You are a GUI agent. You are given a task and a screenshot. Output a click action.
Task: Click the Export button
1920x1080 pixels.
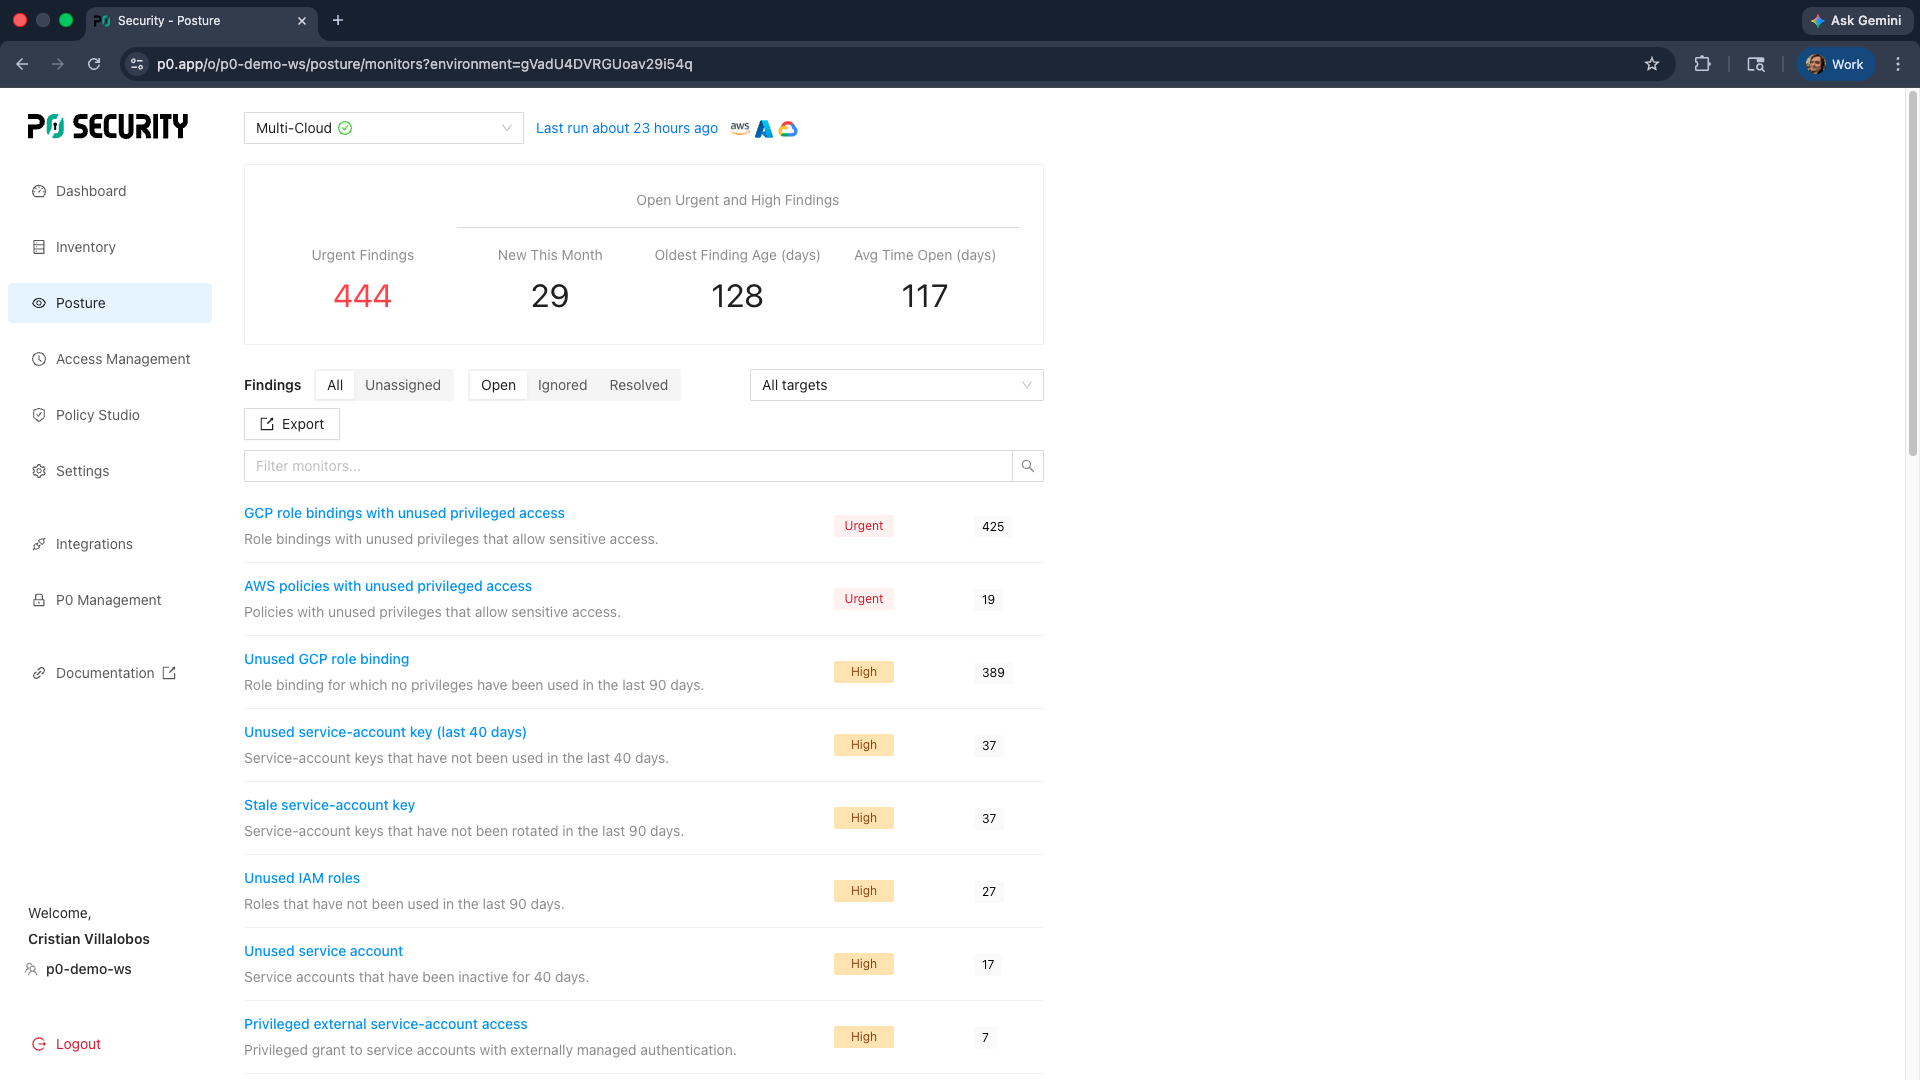292,424
